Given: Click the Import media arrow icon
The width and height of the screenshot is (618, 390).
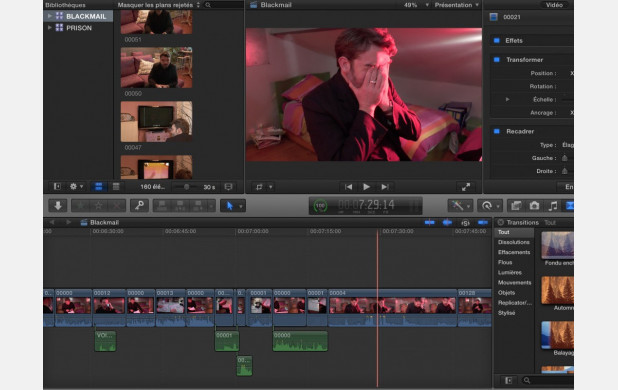Looking at the screenshot, I should click(58, 206).
